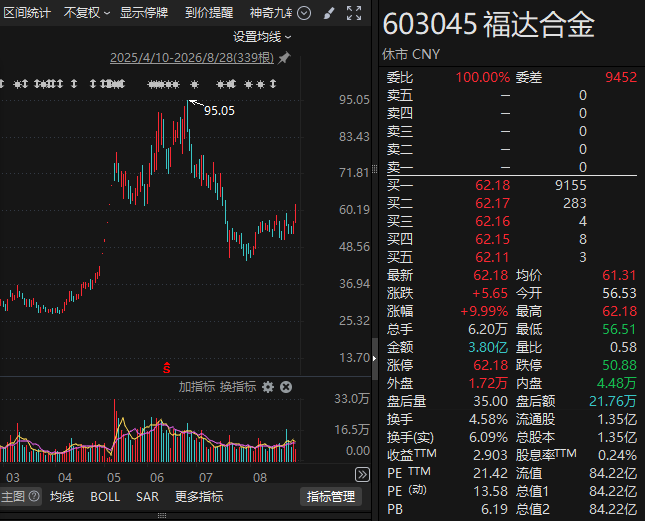Click 盘后额 value 21.76万
The height and width of the screenshot is (521, 645).
pos(613,401)
